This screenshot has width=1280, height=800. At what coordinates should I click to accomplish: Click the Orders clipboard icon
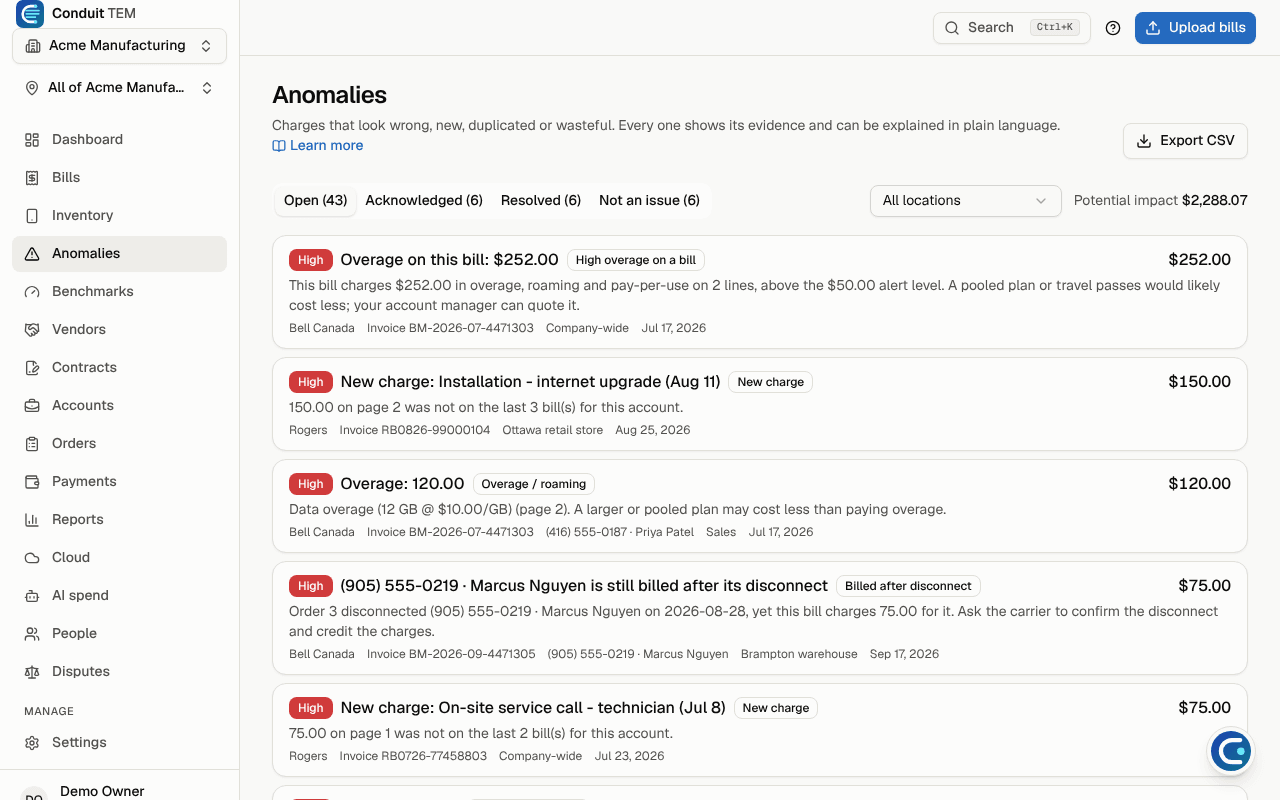[32, 444]
